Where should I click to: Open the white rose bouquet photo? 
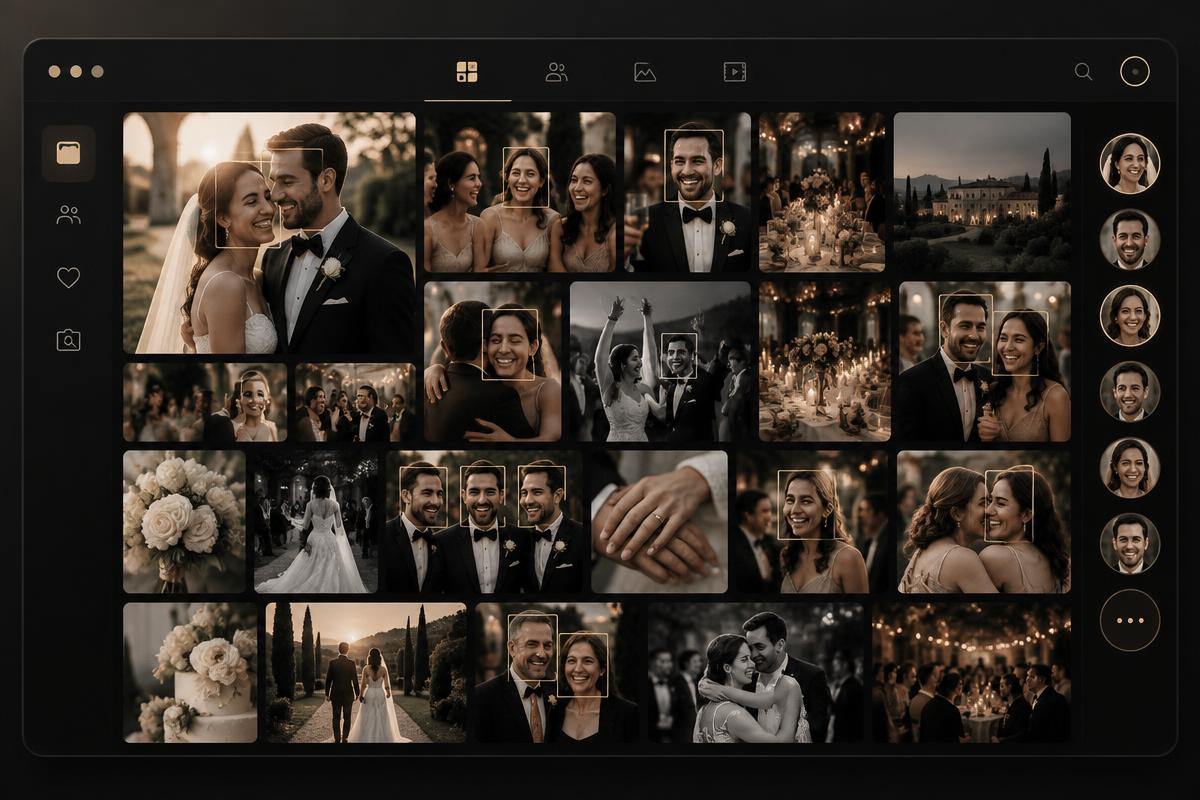coord(184,521)
